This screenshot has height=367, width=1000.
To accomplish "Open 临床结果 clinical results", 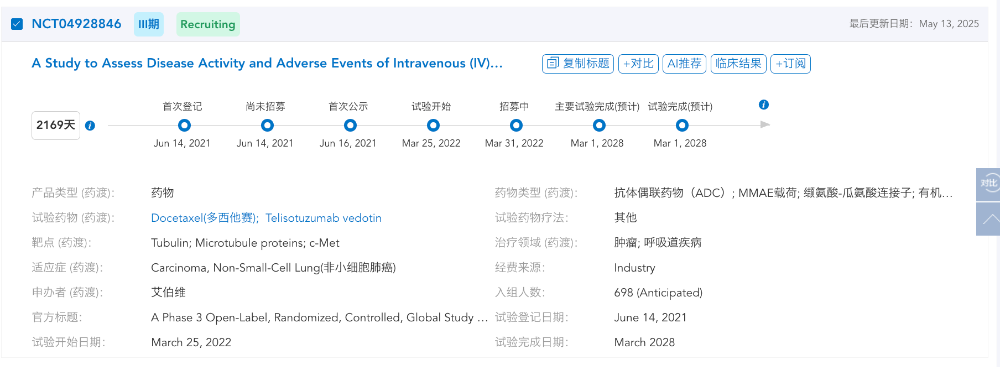I will pyautogui.click(x=739, y=63).
